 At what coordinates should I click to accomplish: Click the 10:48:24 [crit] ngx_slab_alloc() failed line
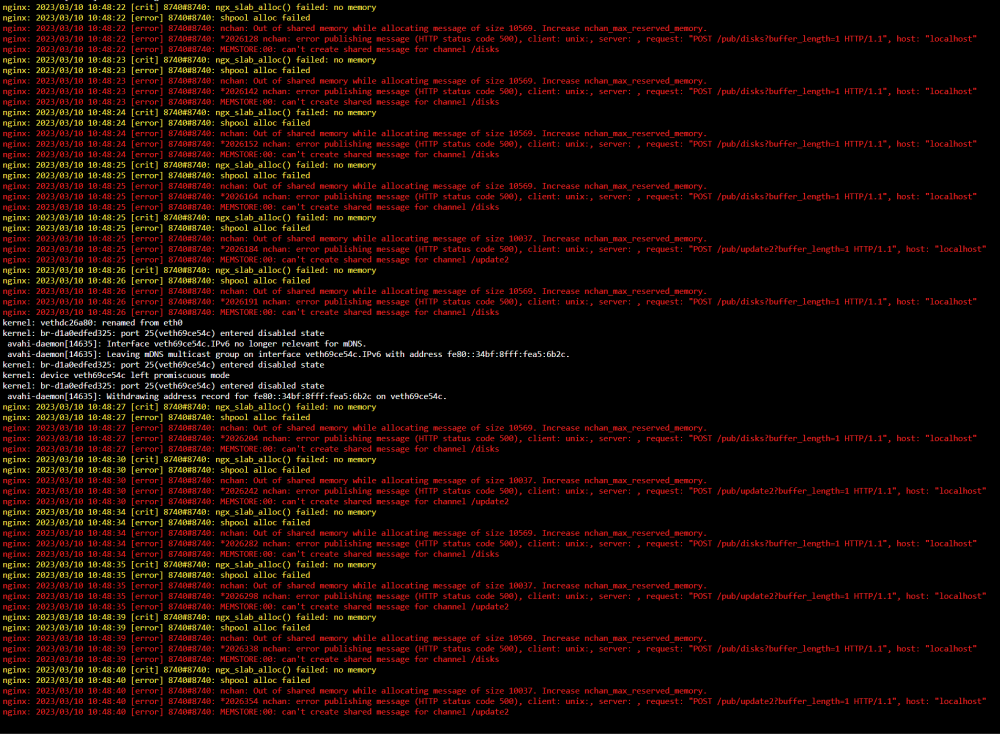189,113
